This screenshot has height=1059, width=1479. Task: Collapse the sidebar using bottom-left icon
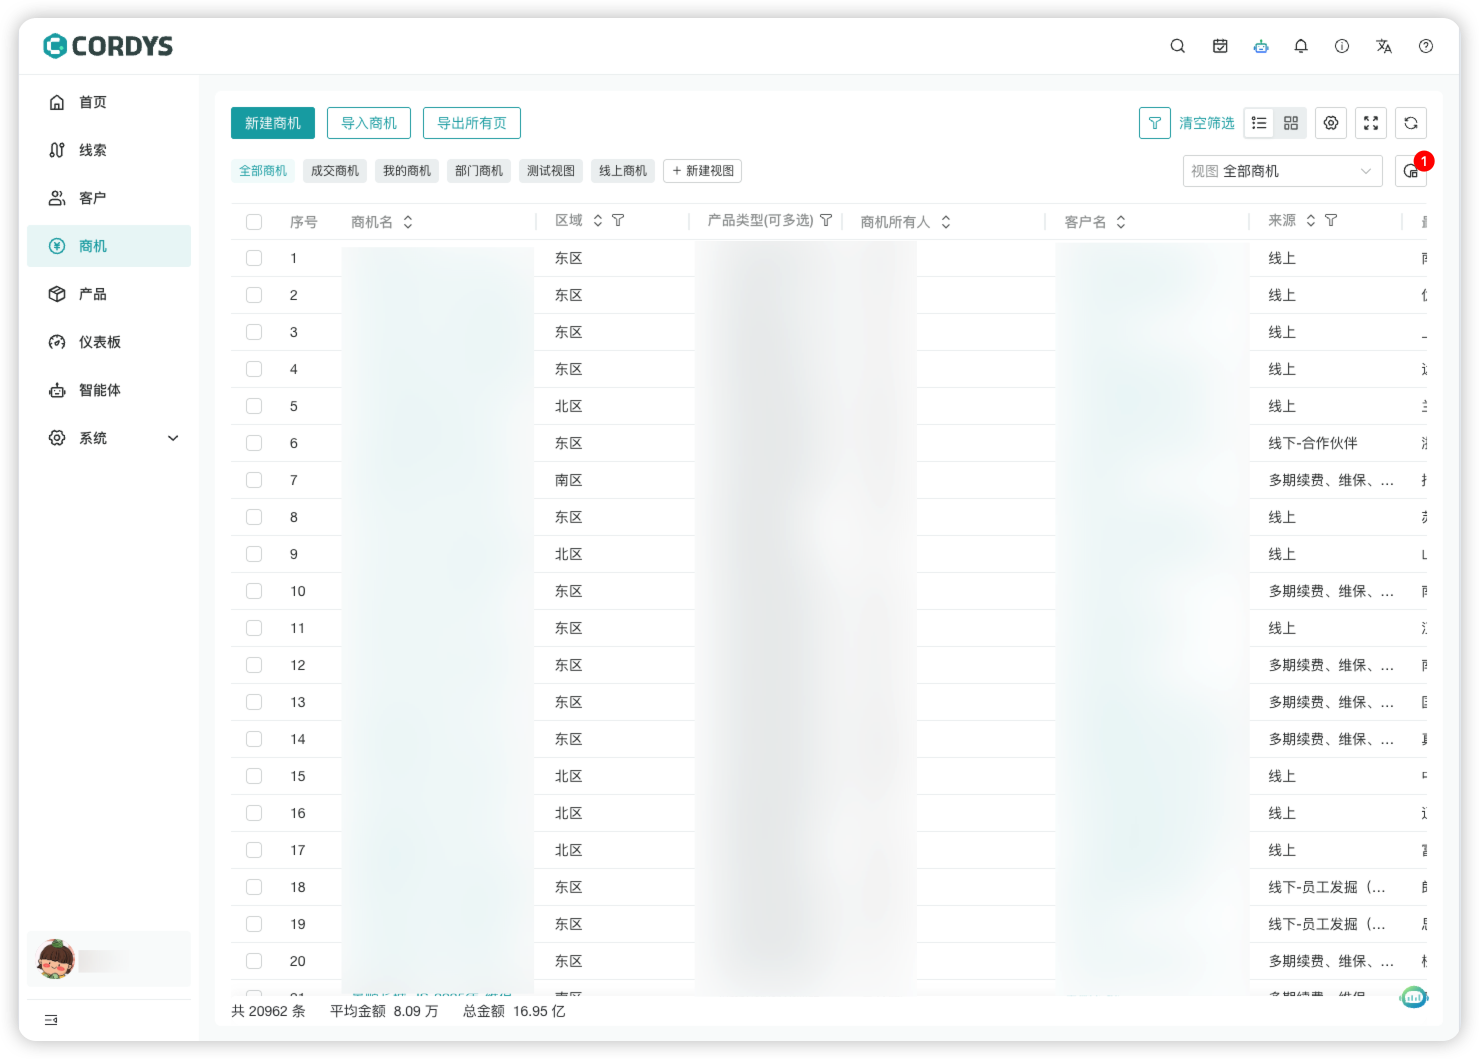point(51,1020)
